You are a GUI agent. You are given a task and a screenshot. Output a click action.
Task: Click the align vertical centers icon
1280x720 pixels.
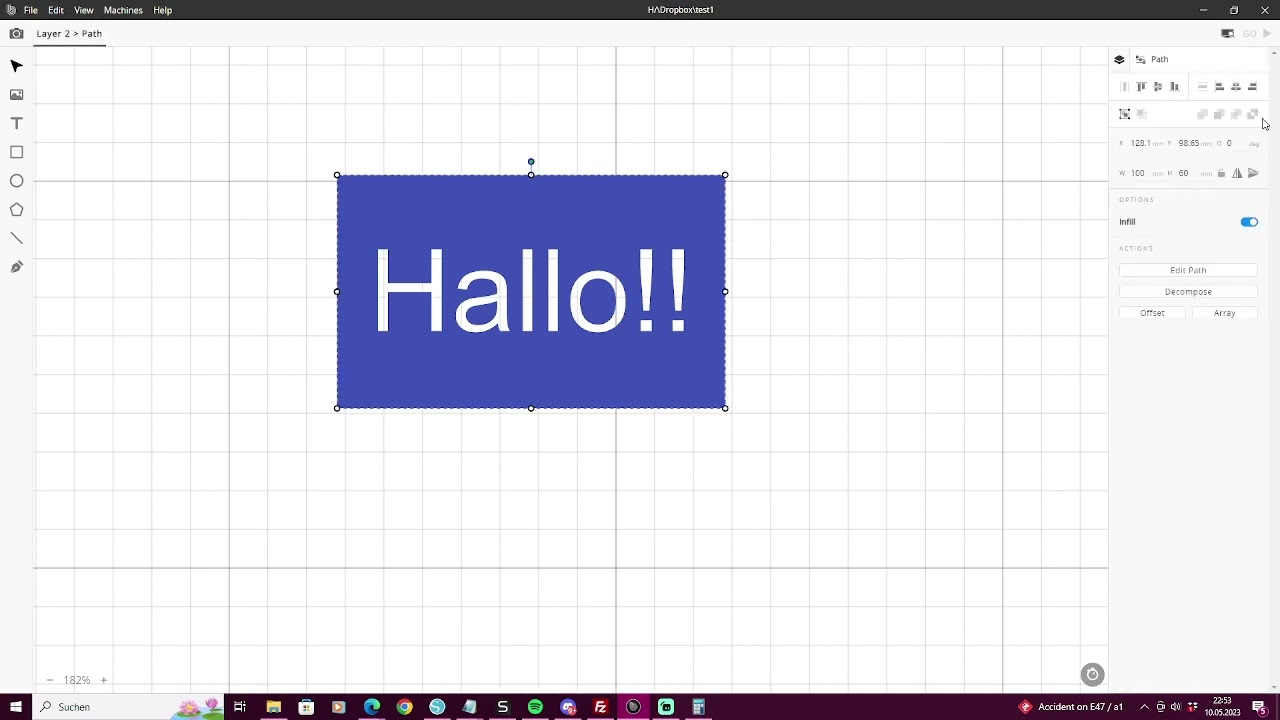1158,87
